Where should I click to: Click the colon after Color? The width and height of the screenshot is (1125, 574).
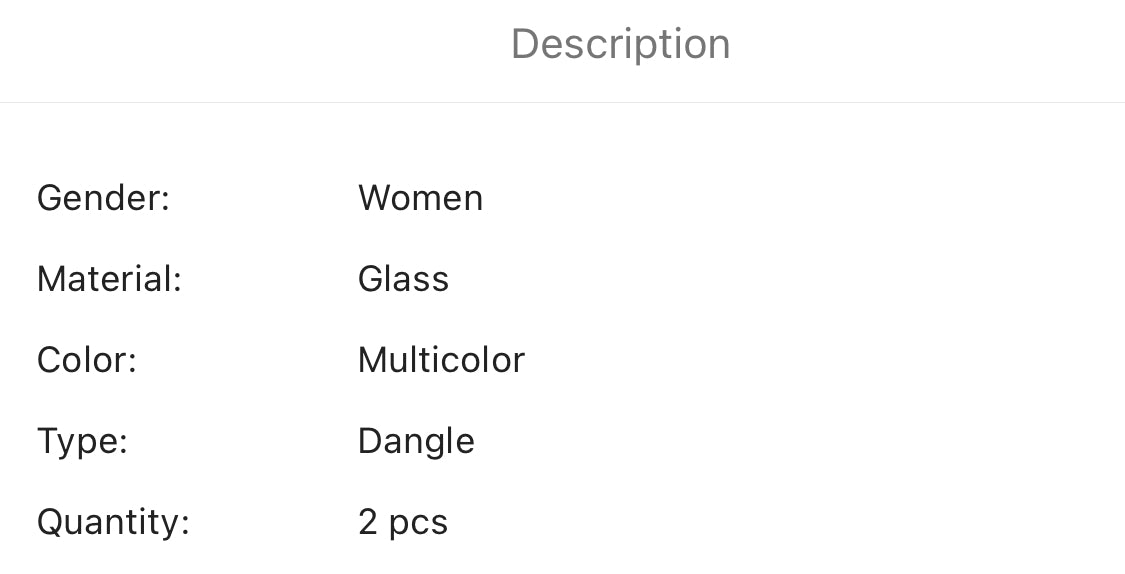[132, 364]
